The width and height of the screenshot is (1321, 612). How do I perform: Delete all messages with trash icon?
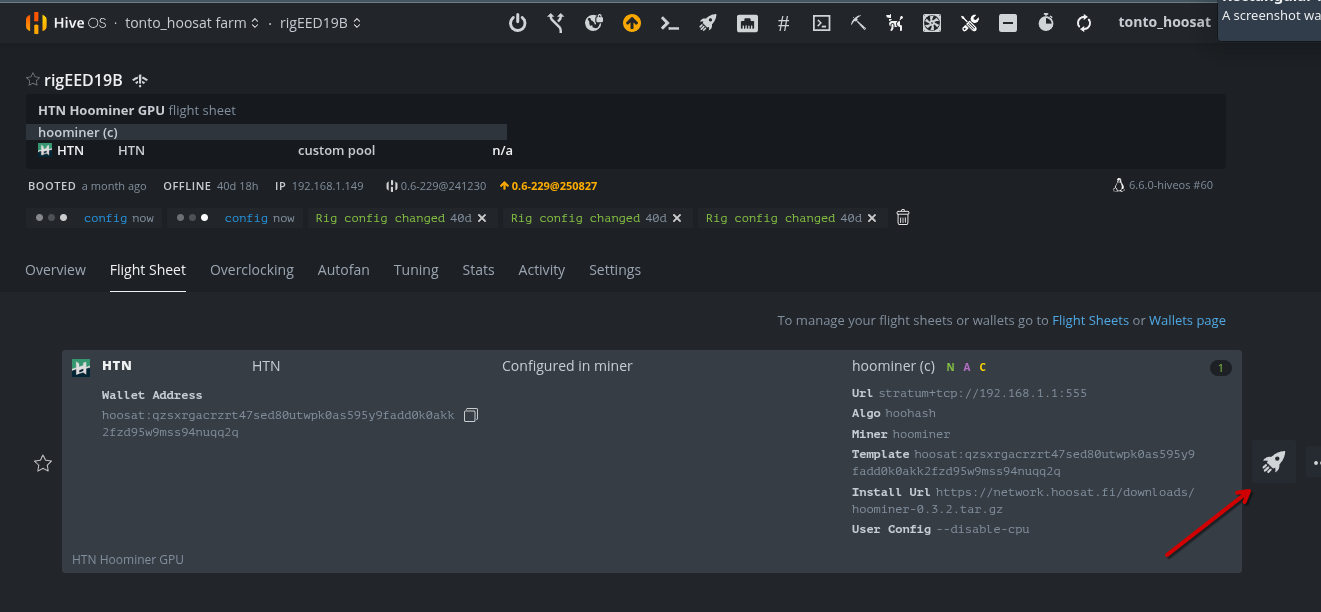(x=903, y=217)
